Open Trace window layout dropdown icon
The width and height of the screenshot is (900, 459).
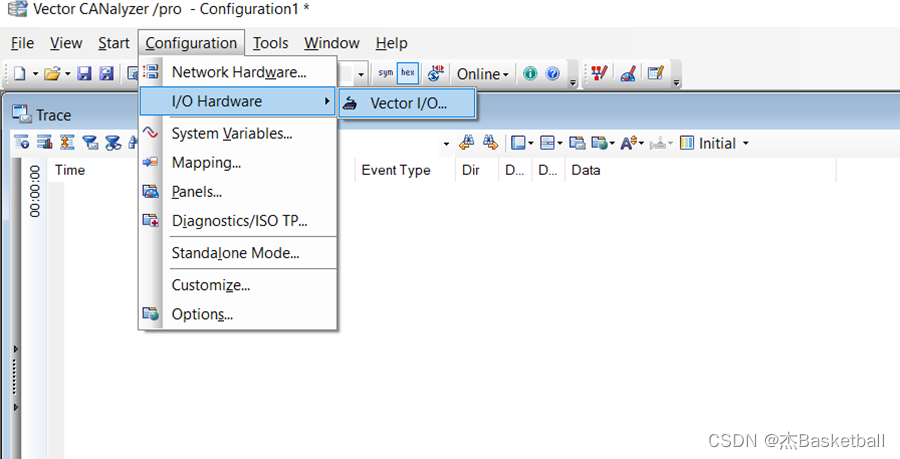coord(522,143)
